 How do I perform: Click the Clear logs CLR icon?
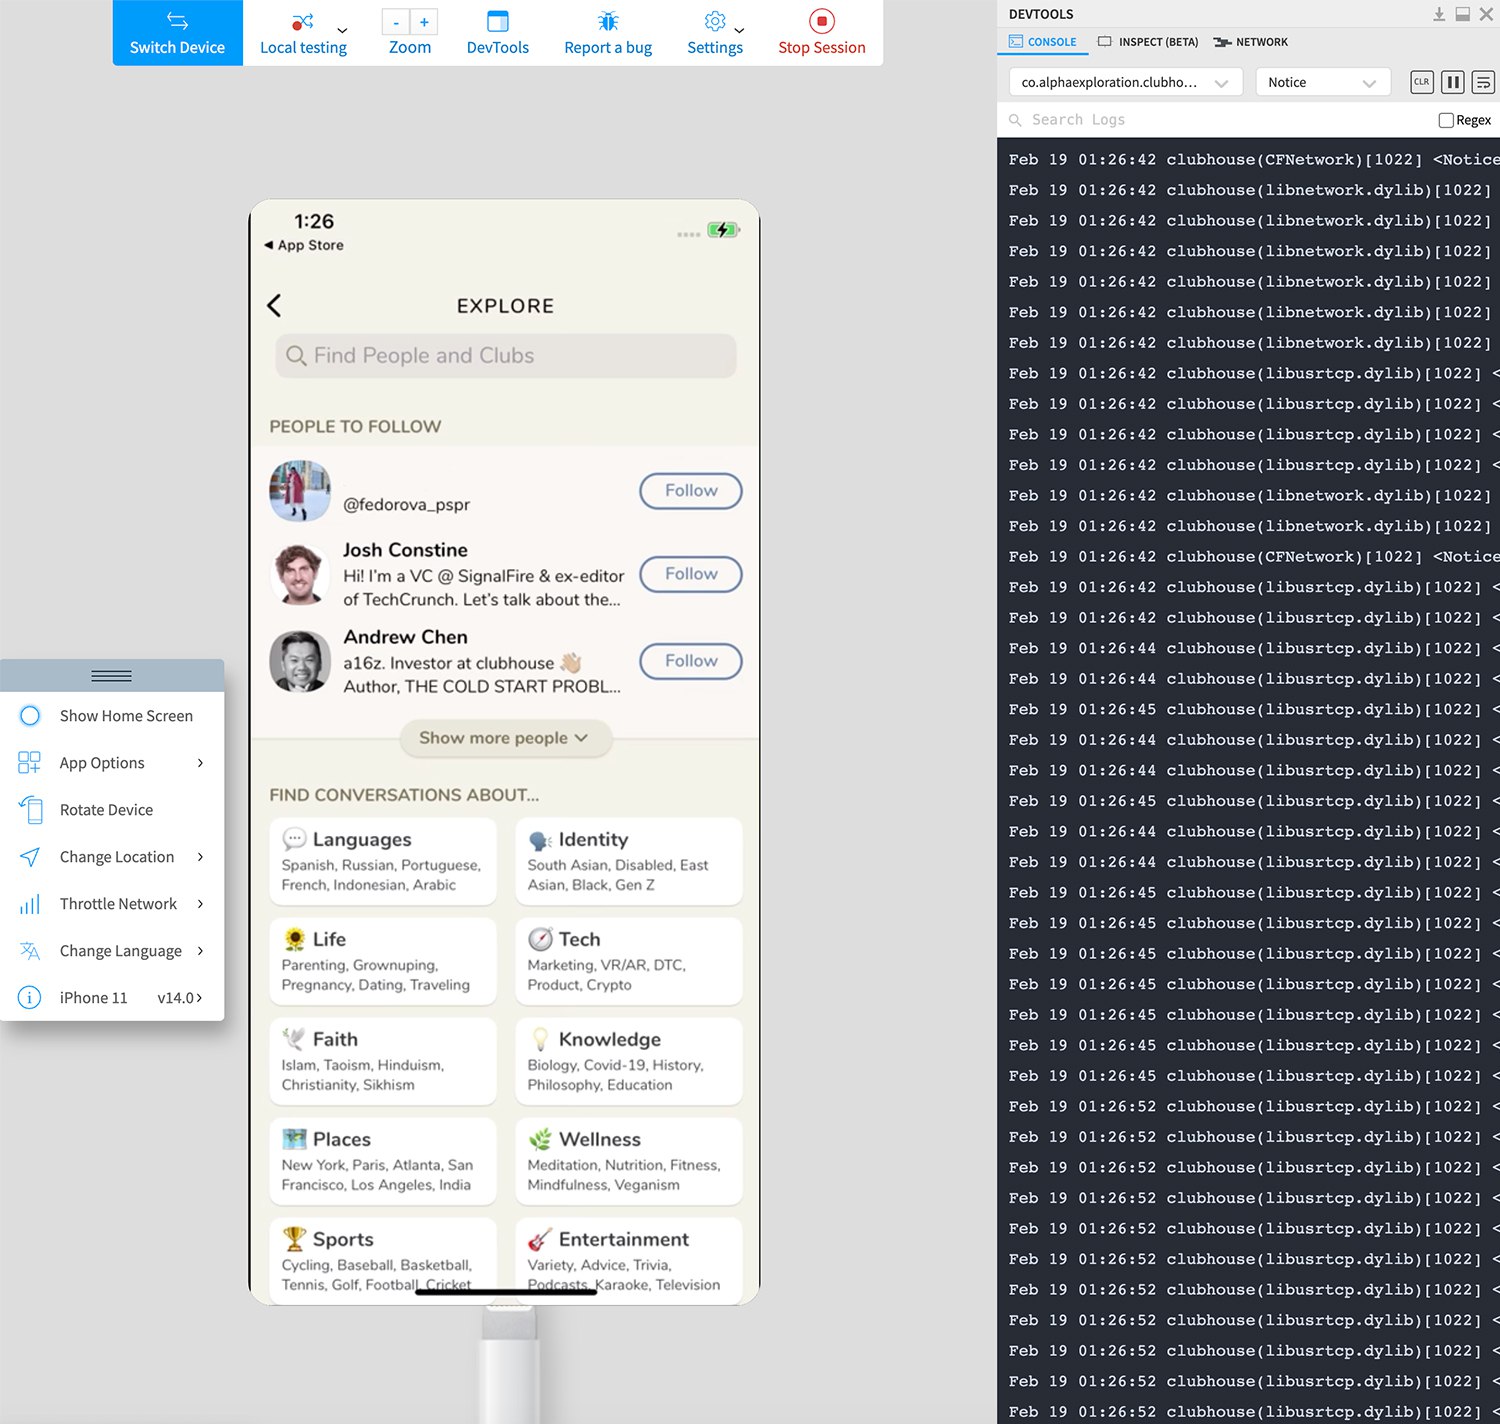click(1422, 82)
